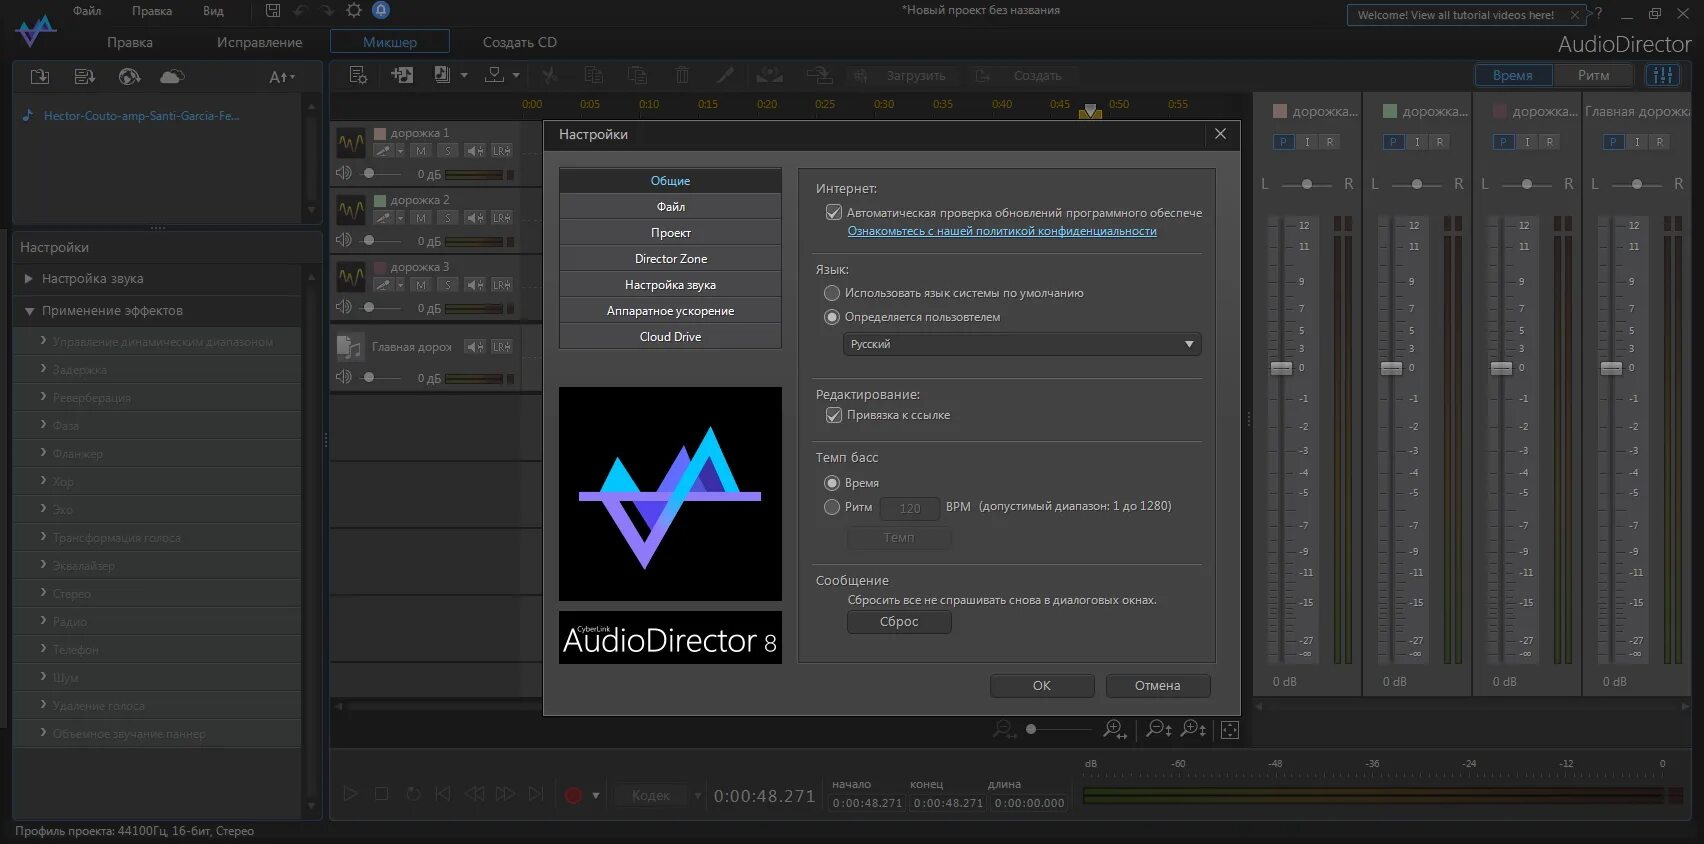The image size is (1704, 844).
Task: Select the Director Zone settings category
Action: coord(670,259)
